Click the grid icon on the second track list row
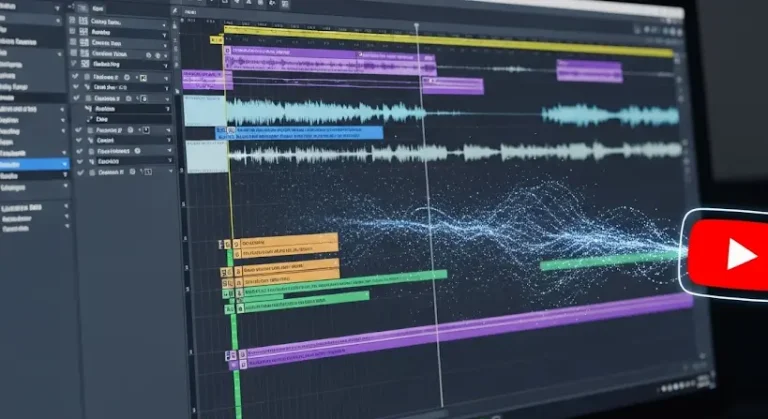This screenshot has height=419, width=768. [x=84, y=32]
